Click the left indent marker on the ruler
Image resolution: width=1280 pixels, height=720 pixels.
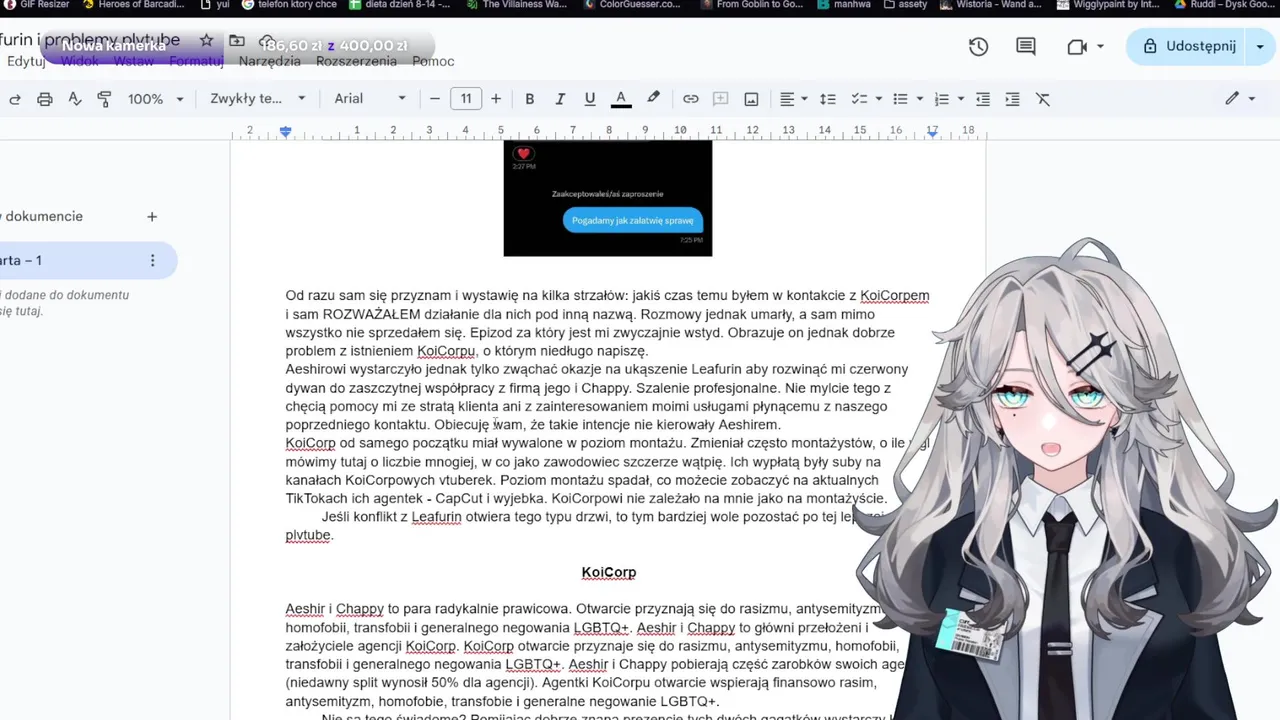[286, 131]
